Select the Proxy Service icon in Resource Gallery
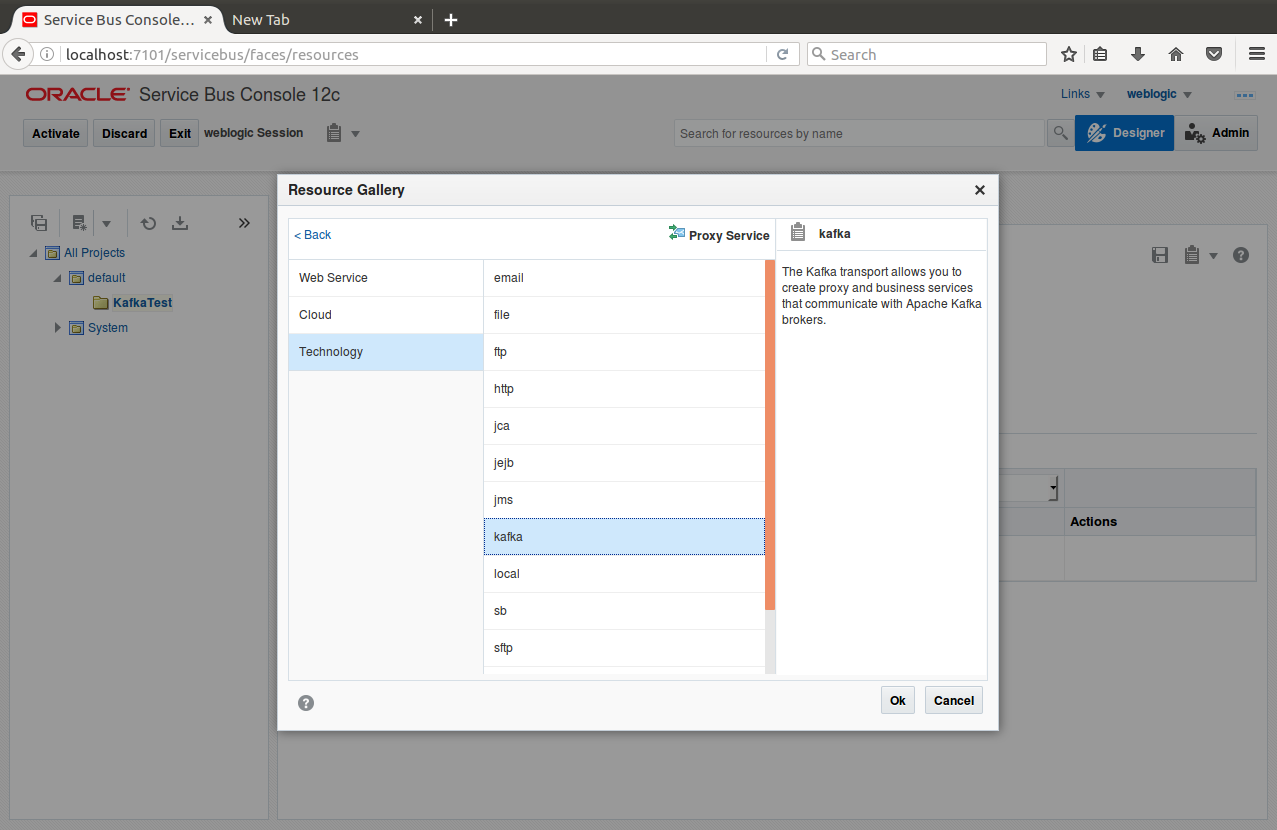This screenshot has height=830, width=1277. tap(678, 233)
